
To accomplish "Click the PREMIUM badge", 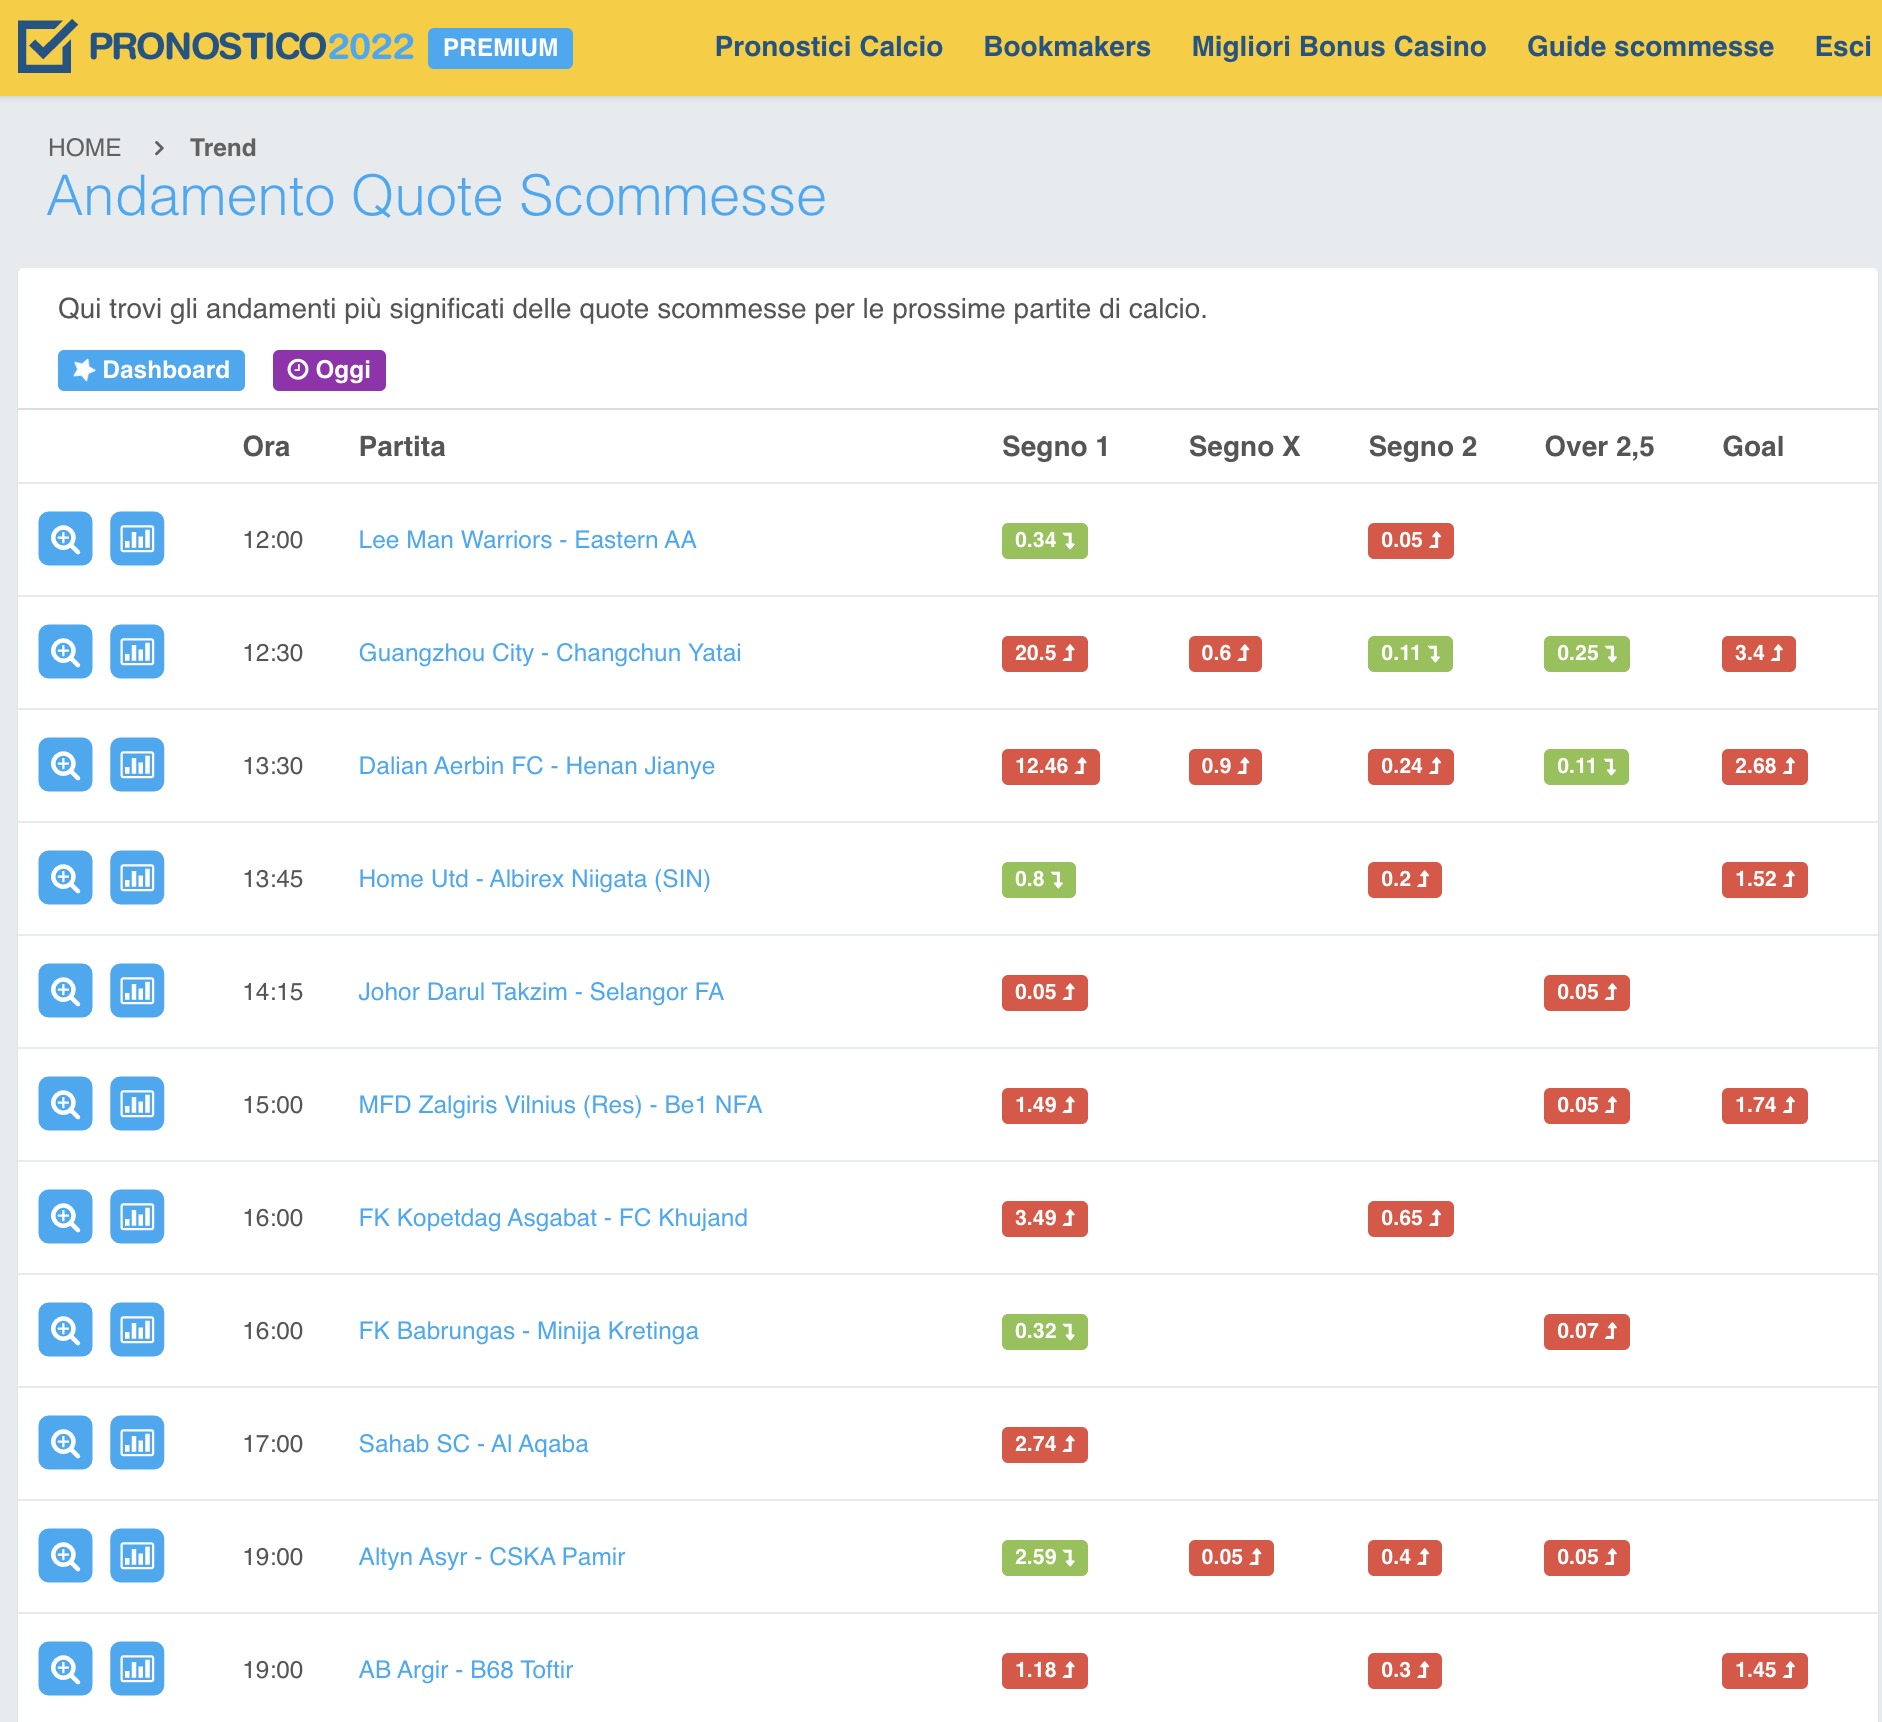I will pos(500,48).
